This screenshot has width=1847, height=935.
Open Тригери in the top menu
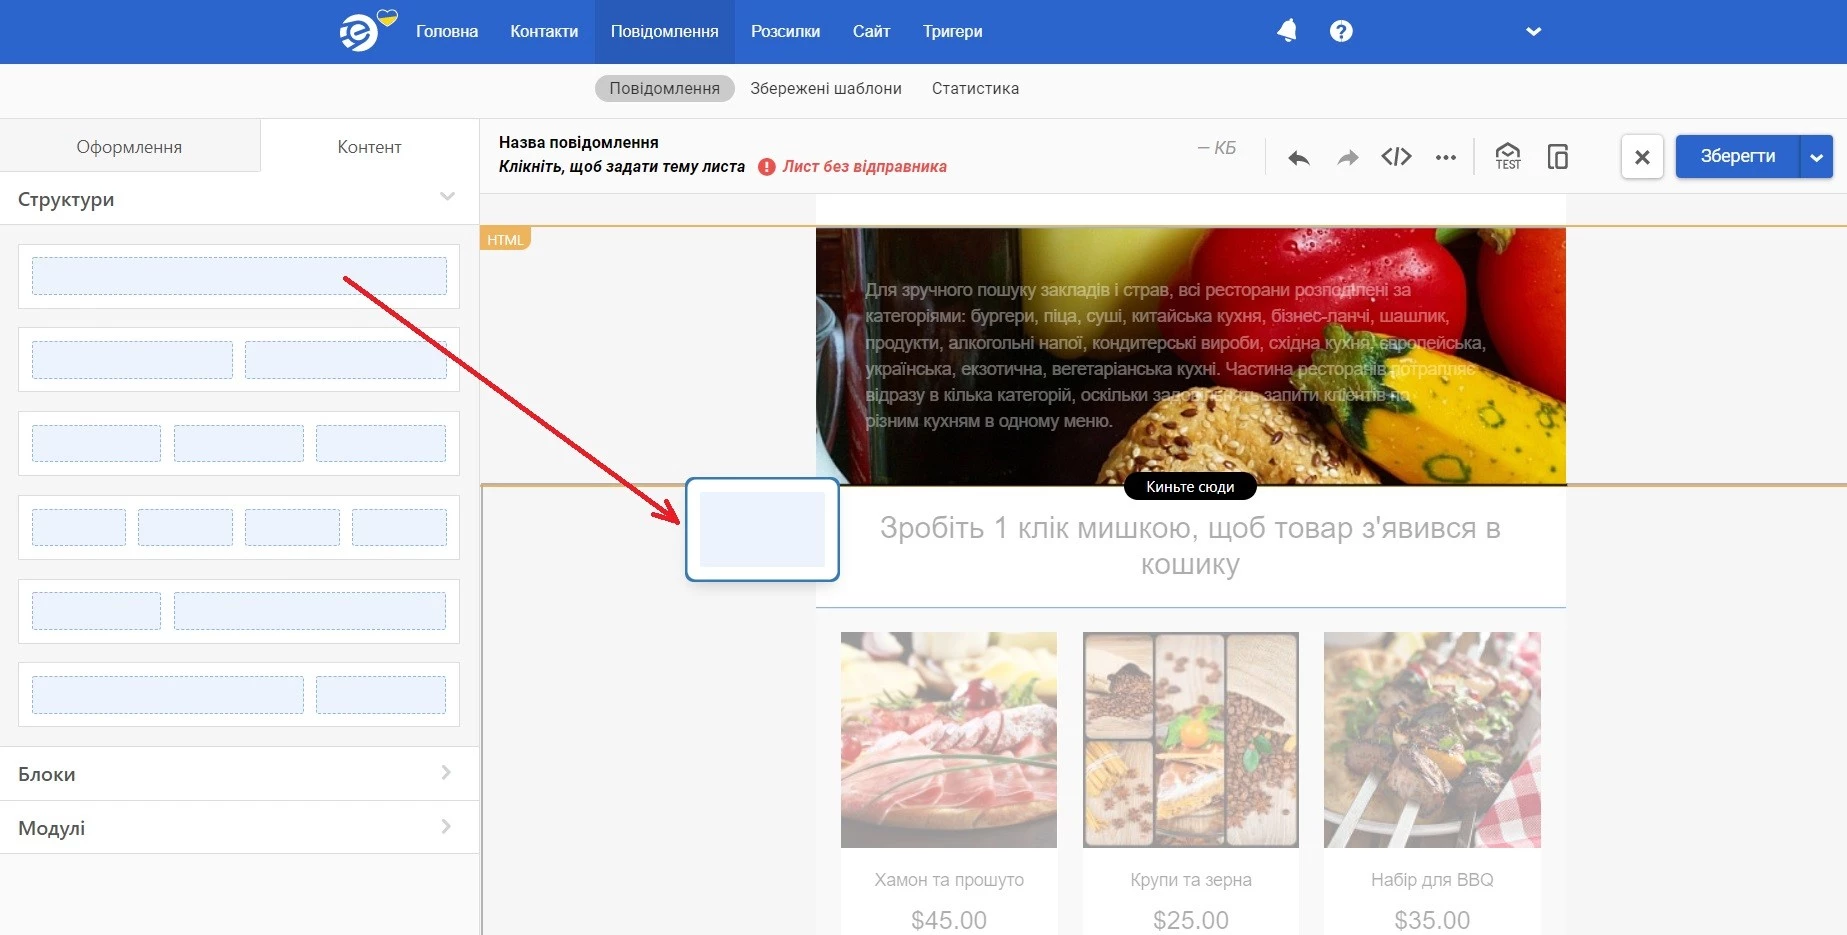(x=952, y=31)
